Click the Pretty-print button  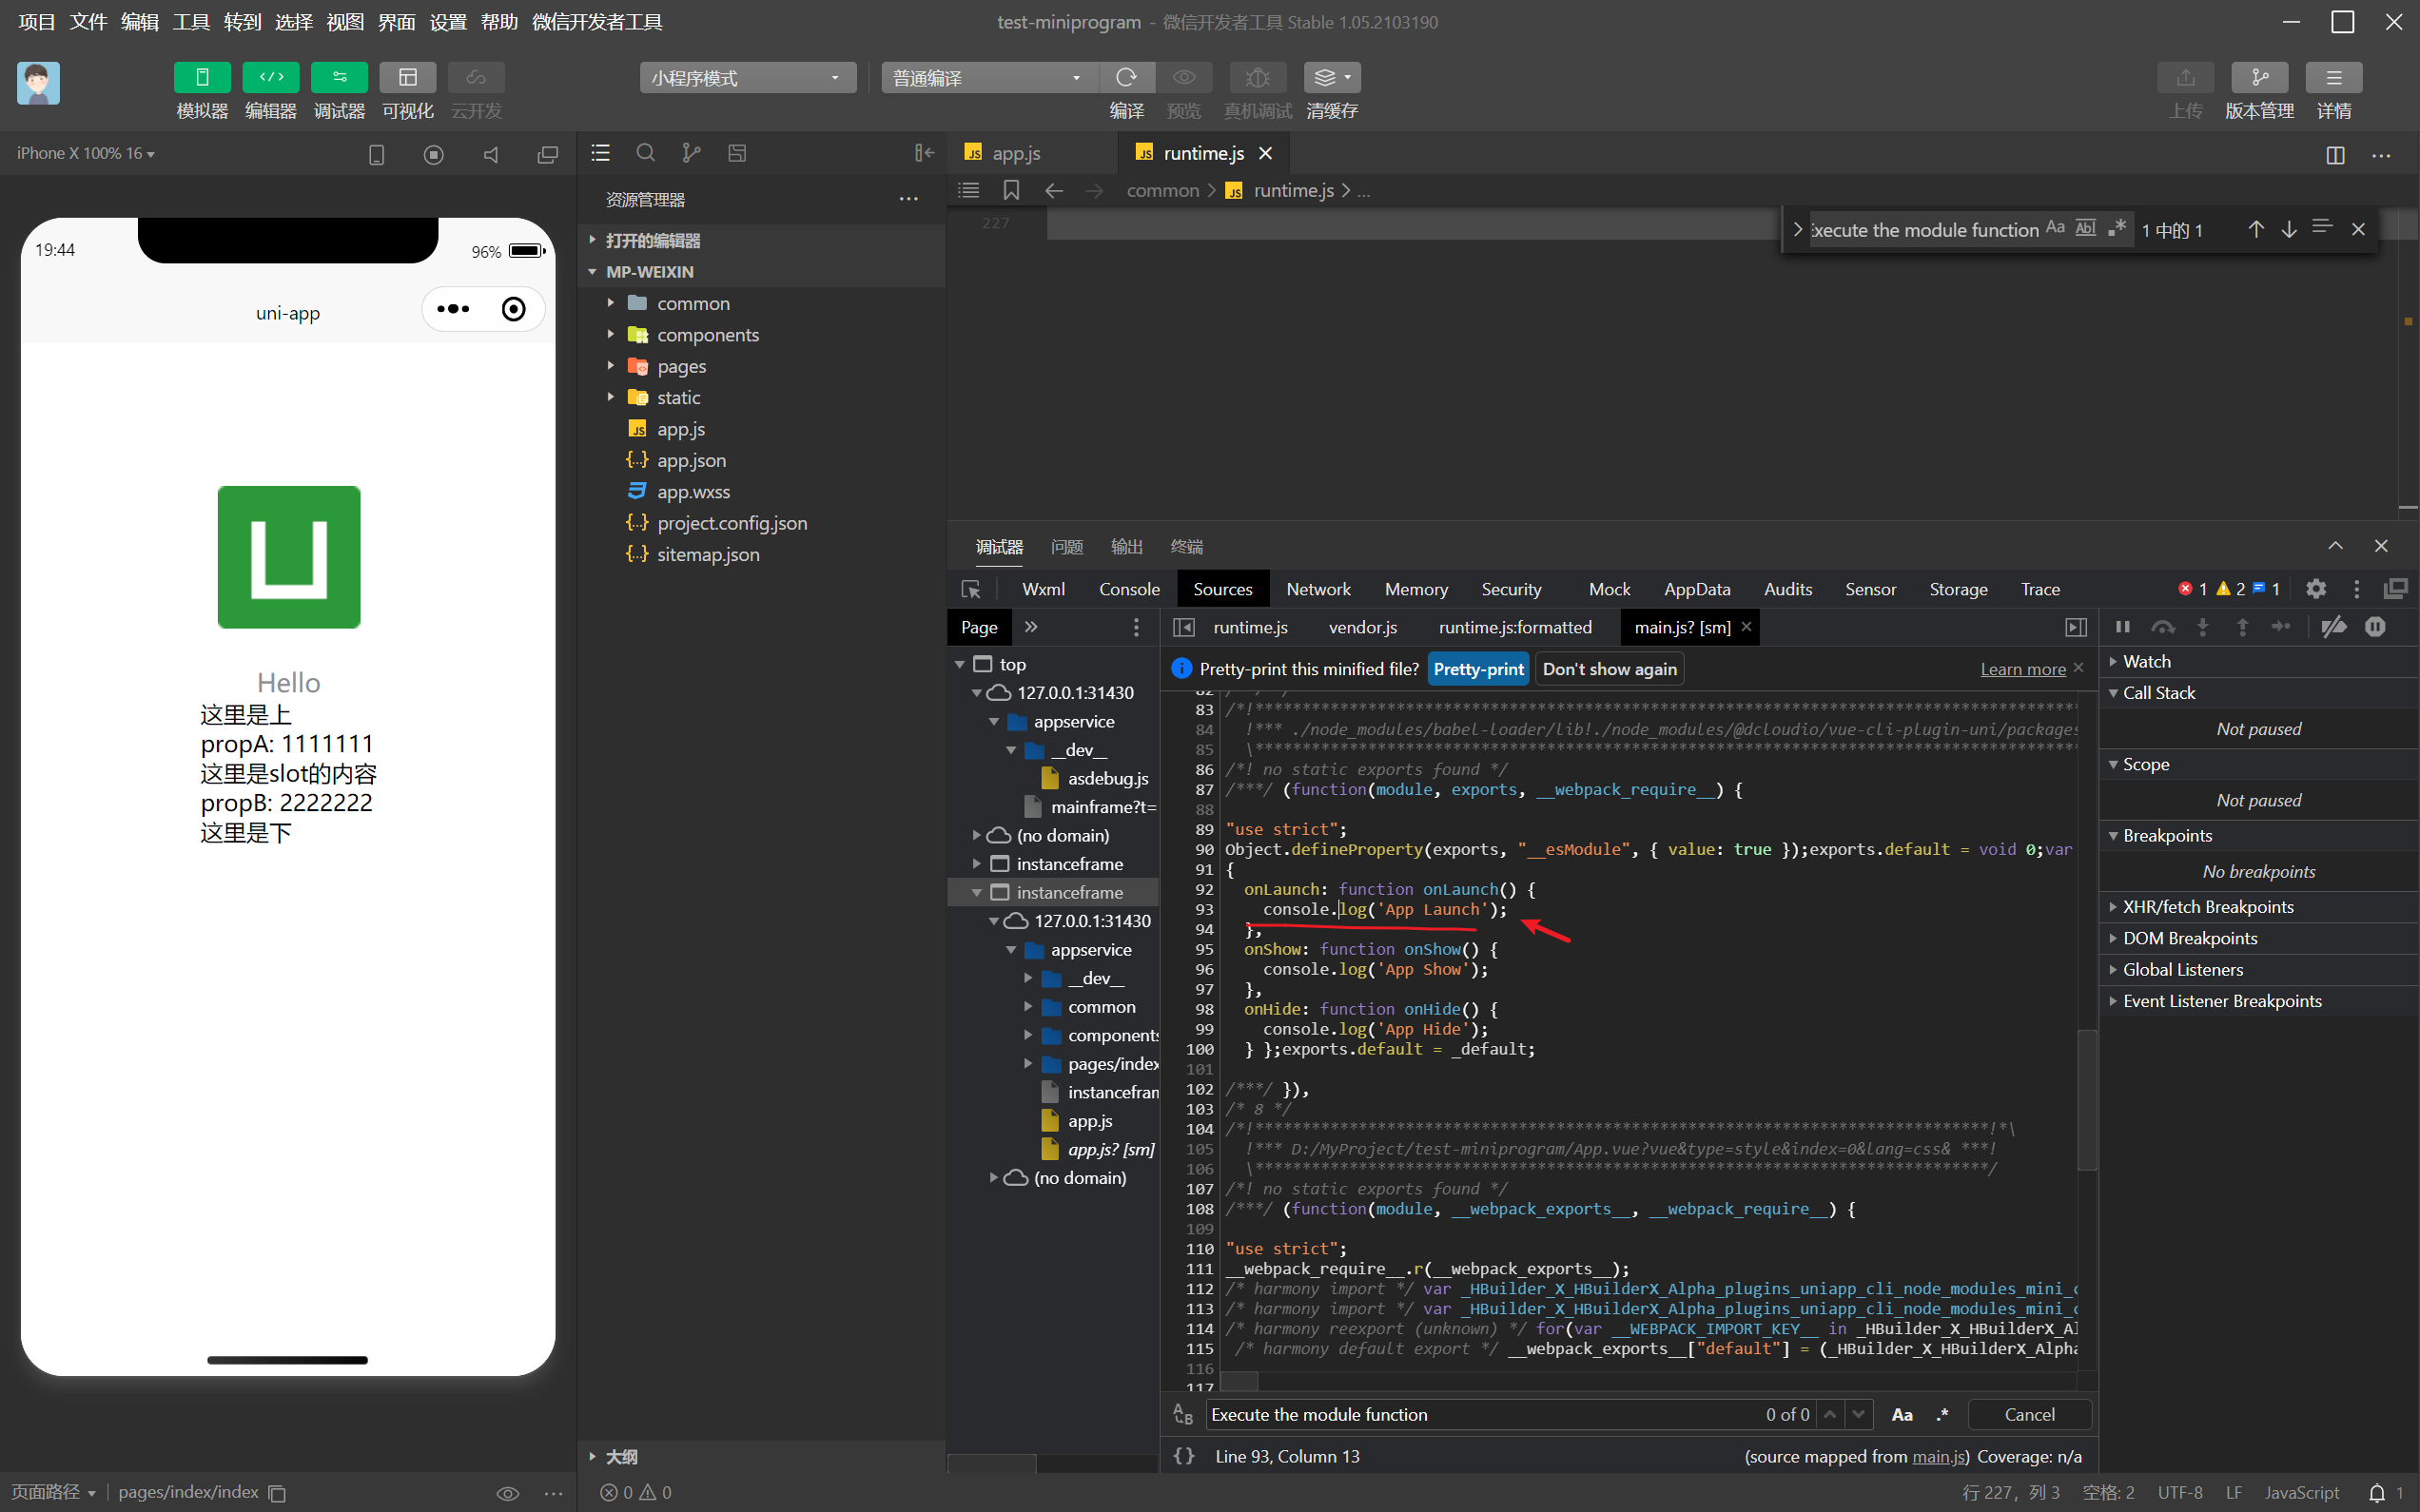click(1477, 669)
